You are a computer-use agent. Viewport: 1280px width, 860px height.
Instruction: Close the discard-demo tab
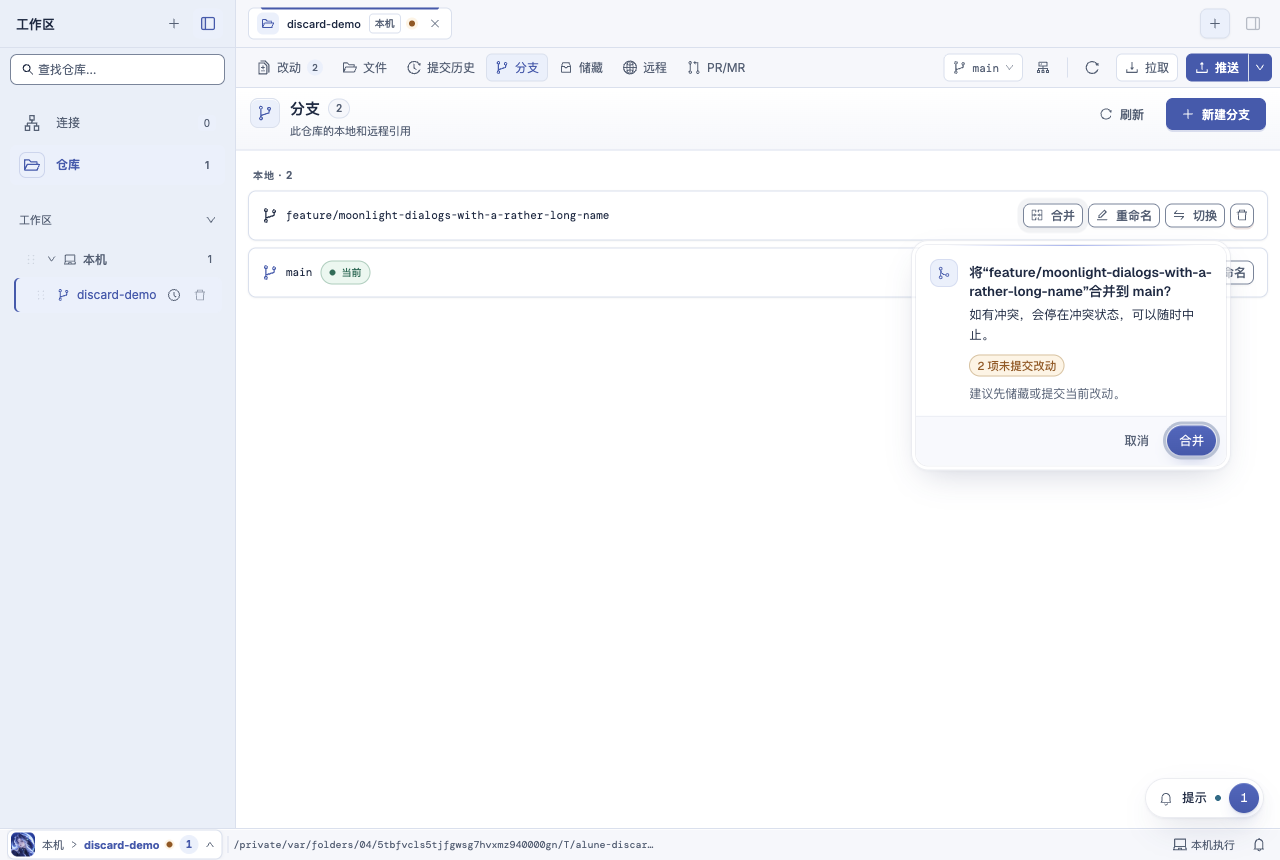[435, 23]
